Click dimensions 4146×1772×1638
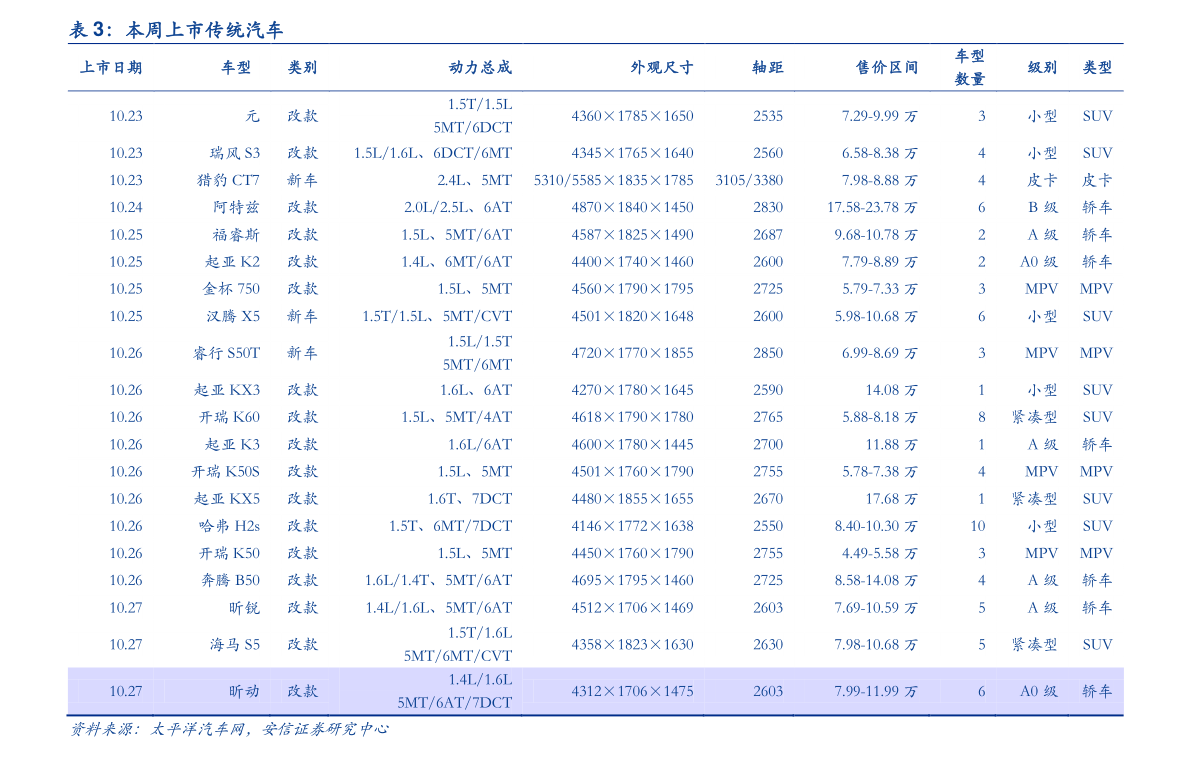This screenshot has height=757, width=1191. tap(633, 526)
